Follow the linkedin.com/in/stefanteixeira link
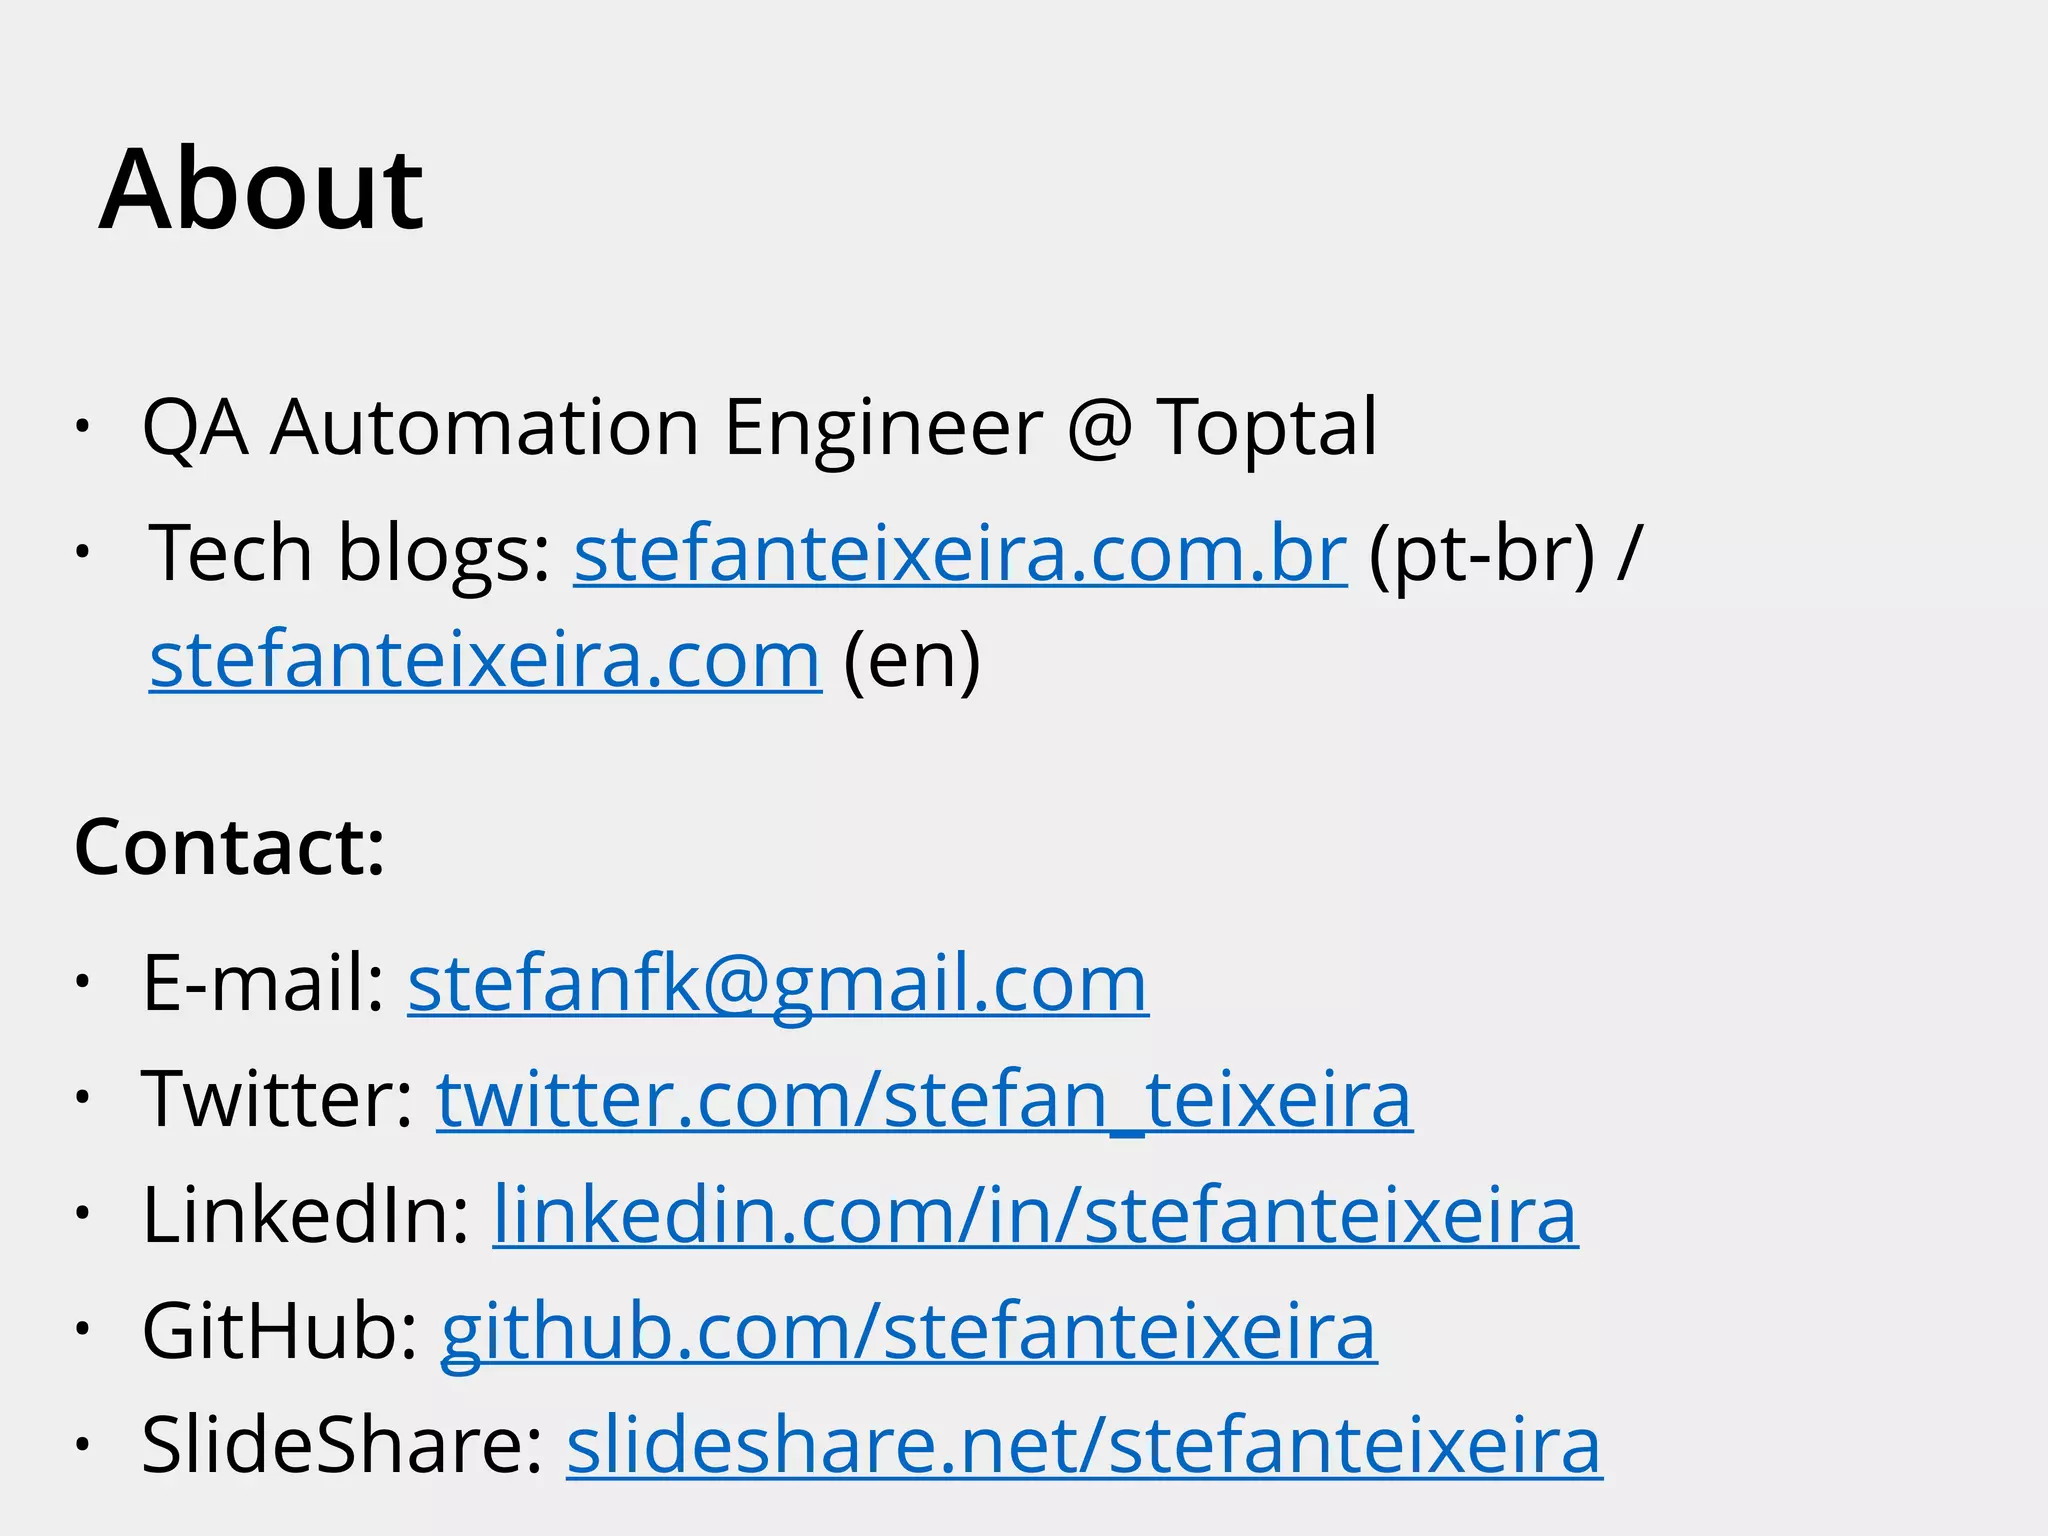Image resolution: width=2048 pixels, height=1536 pixels. (1035, 1215)
